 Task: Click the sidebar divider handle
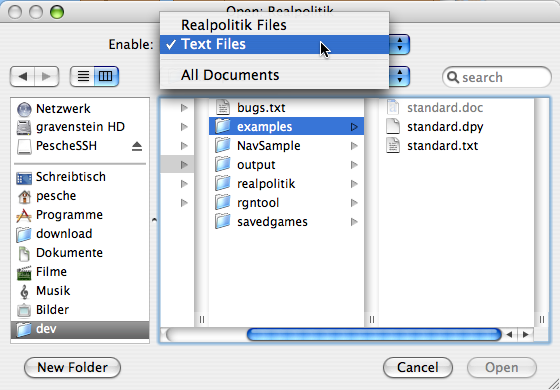coord(154,220)
